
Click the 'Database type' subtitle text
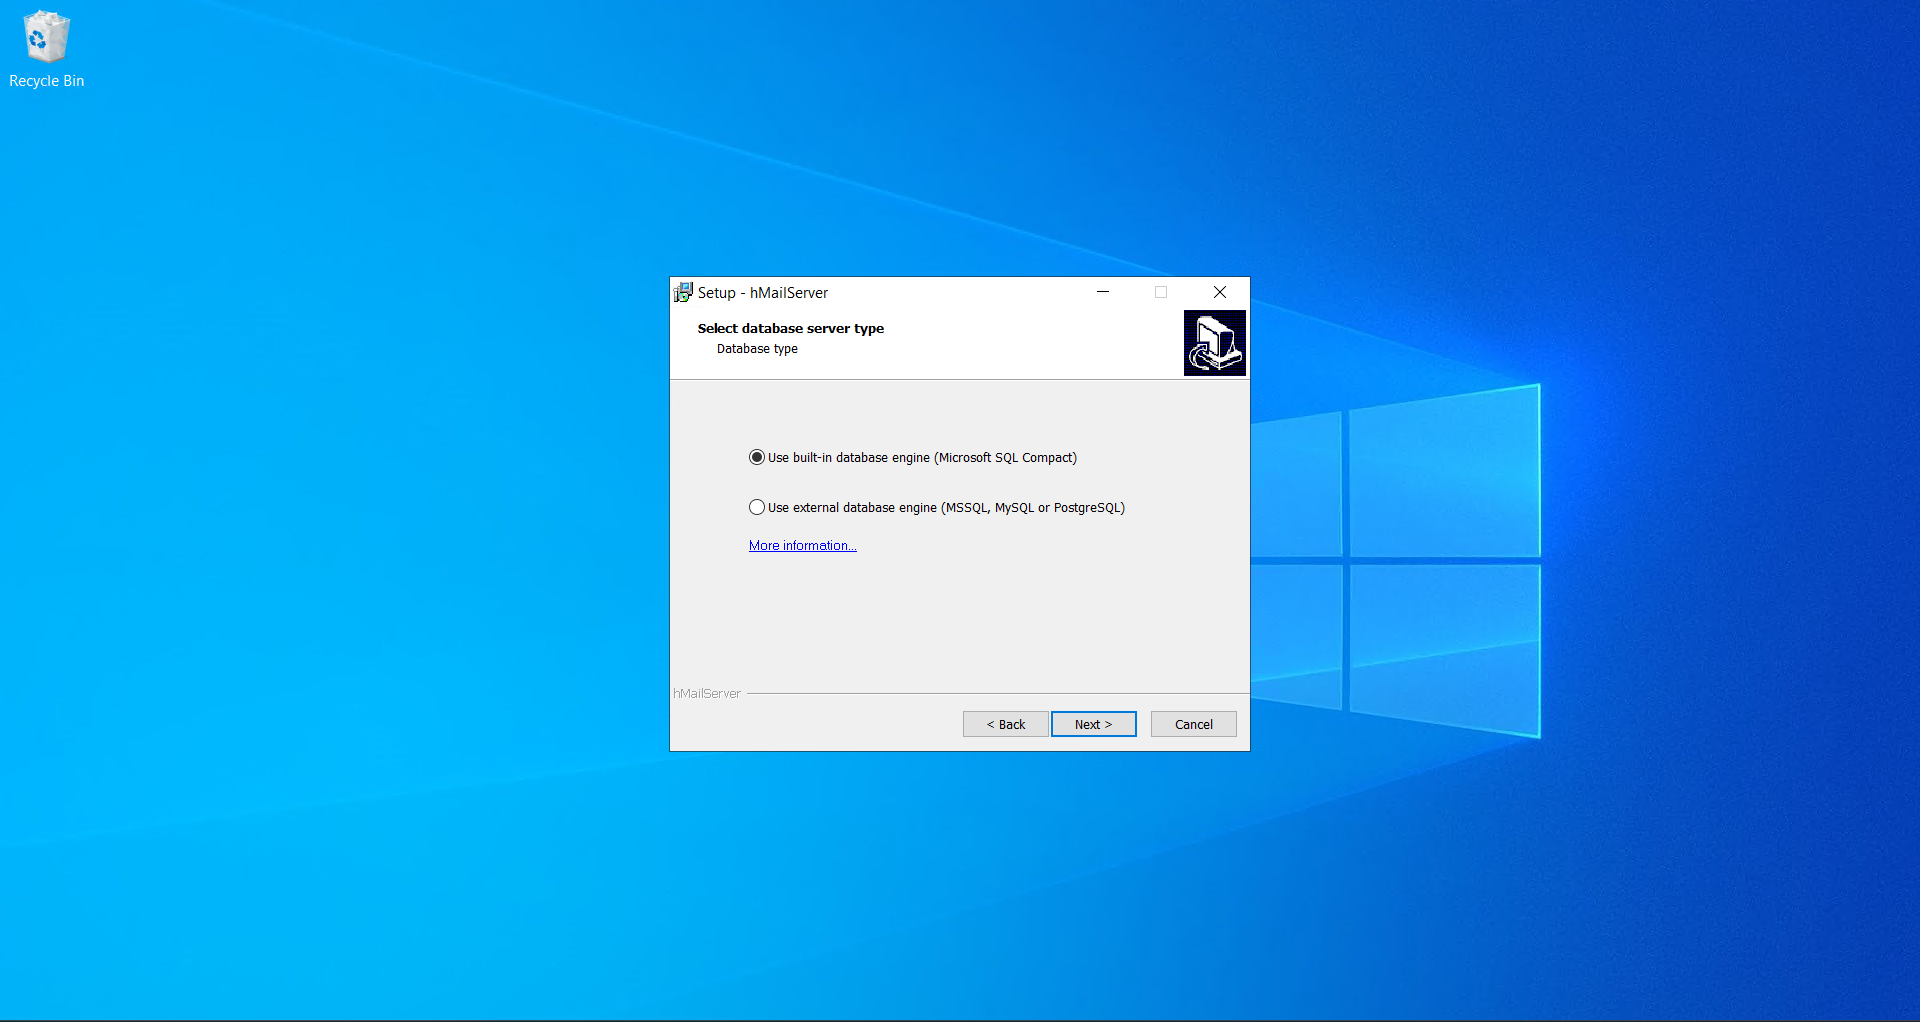coord(757,349)
